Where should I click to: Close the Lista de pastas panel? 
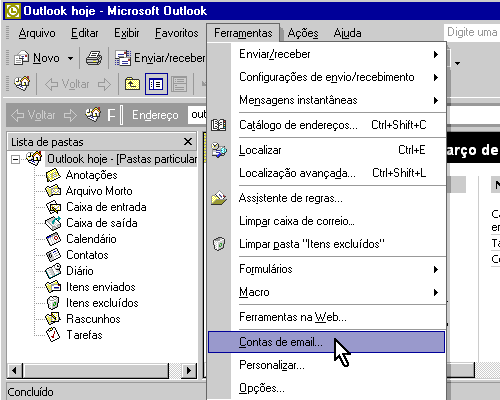pos(188,142)
